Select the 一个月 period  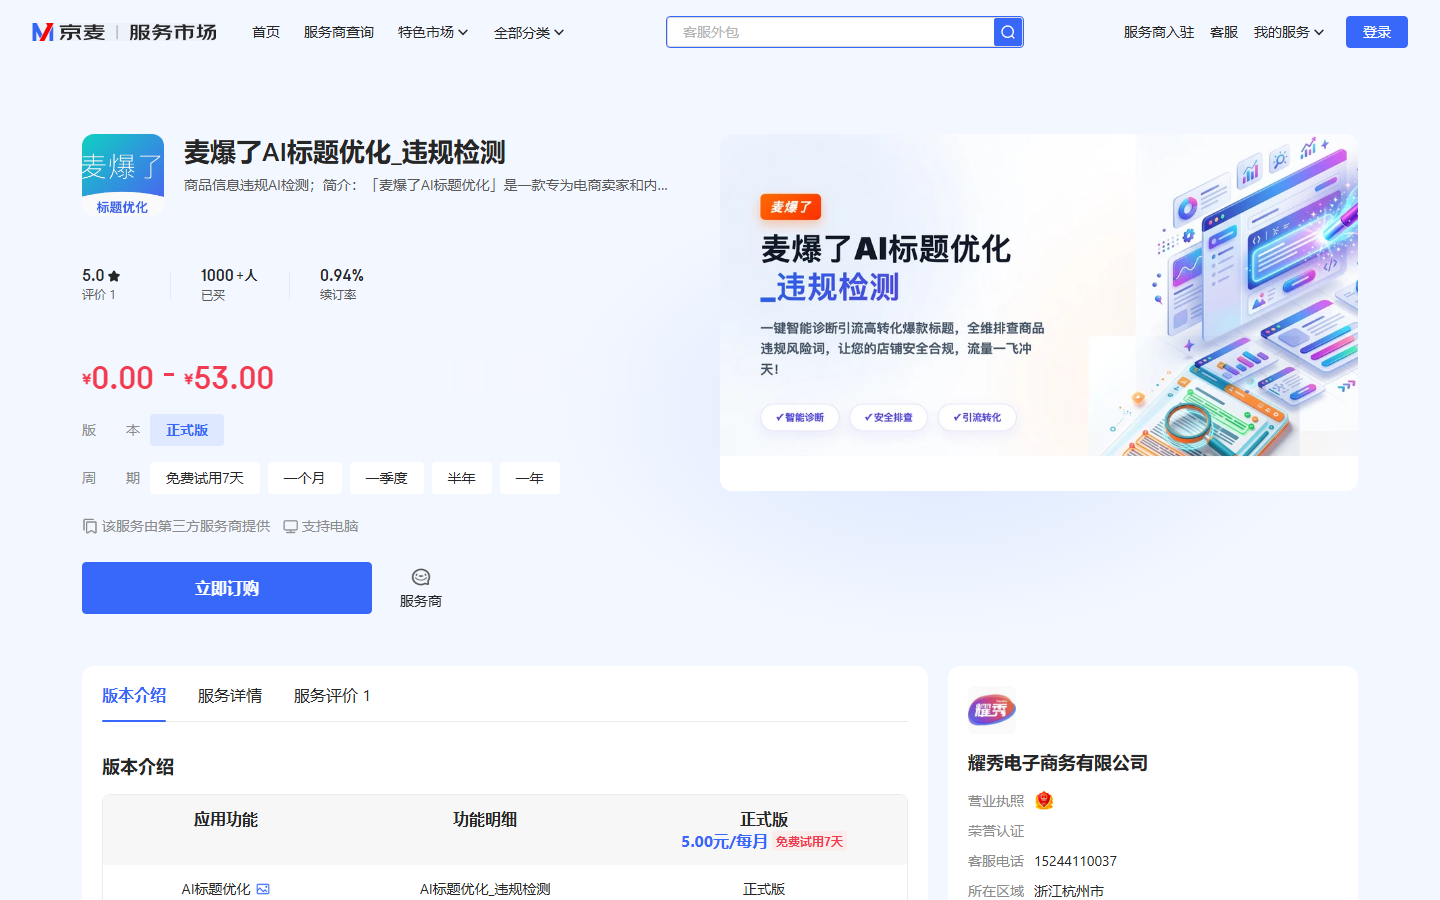tap(304, 478)
